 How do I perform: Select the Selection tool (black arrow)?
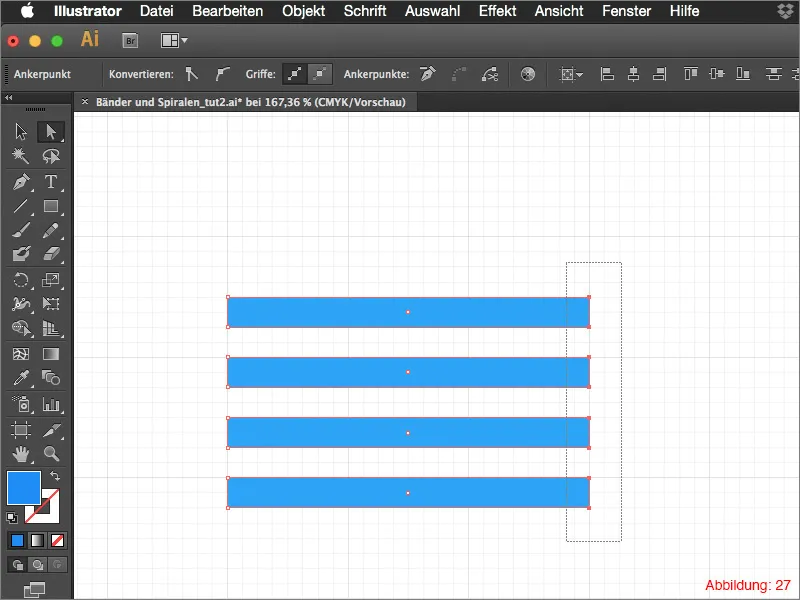(x=21, y=132)
